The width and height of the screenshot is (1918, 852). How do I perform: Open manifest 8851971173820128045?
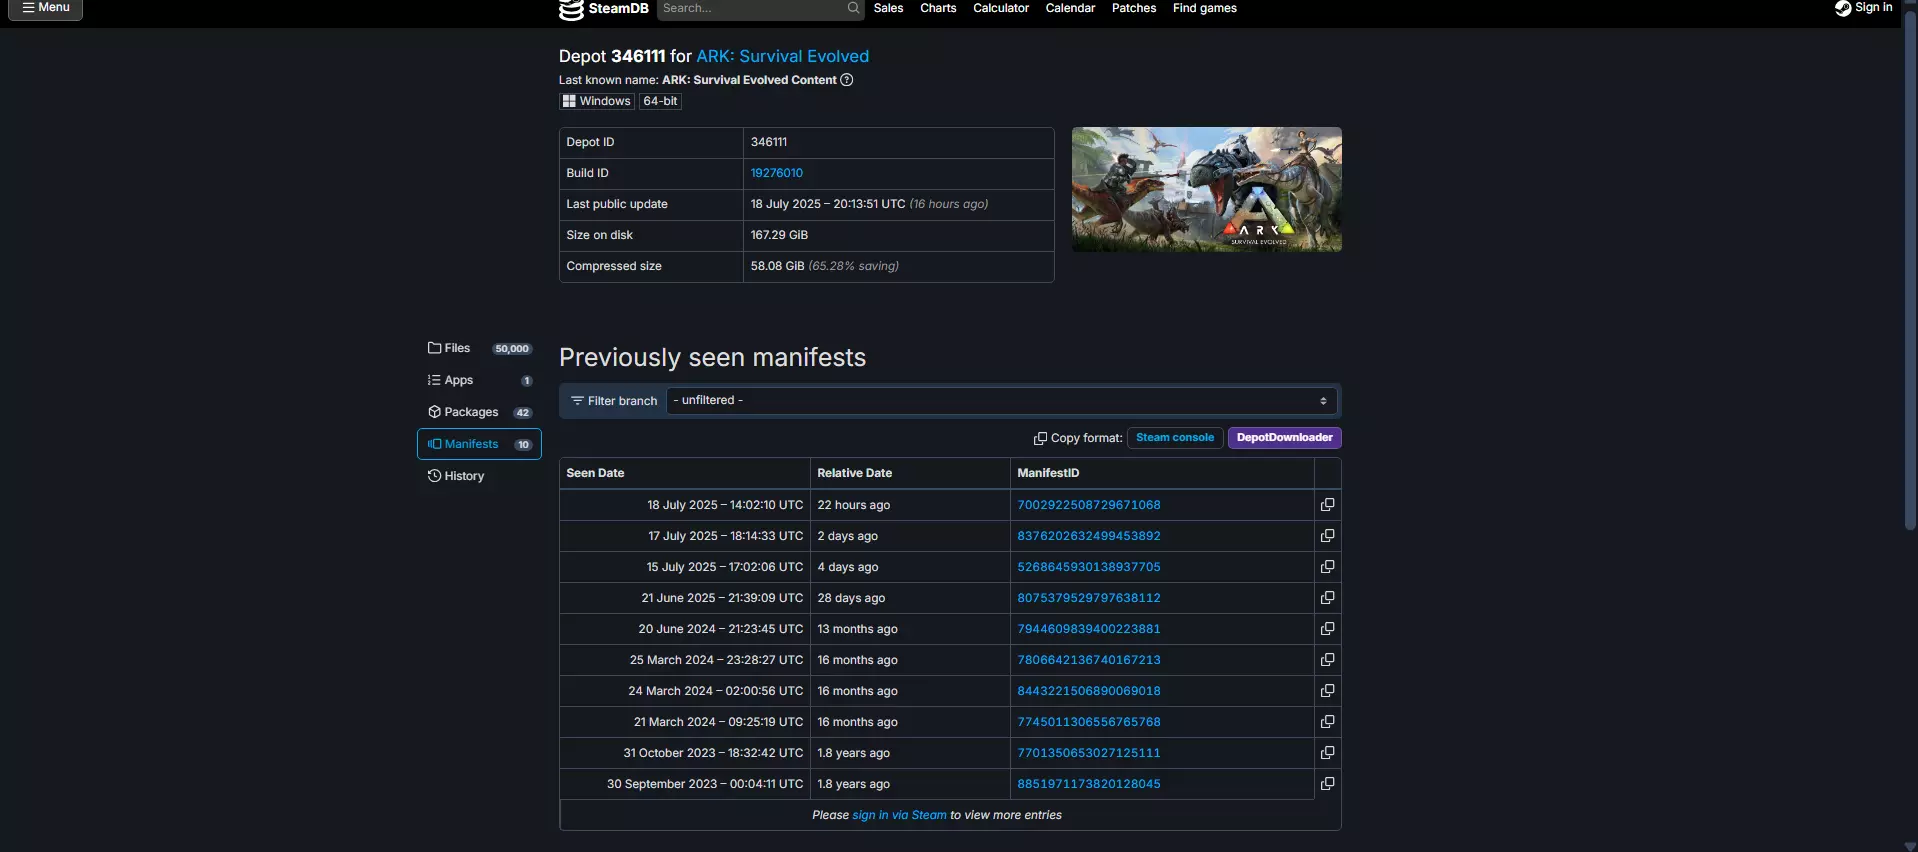click(x=1089, y=784)
